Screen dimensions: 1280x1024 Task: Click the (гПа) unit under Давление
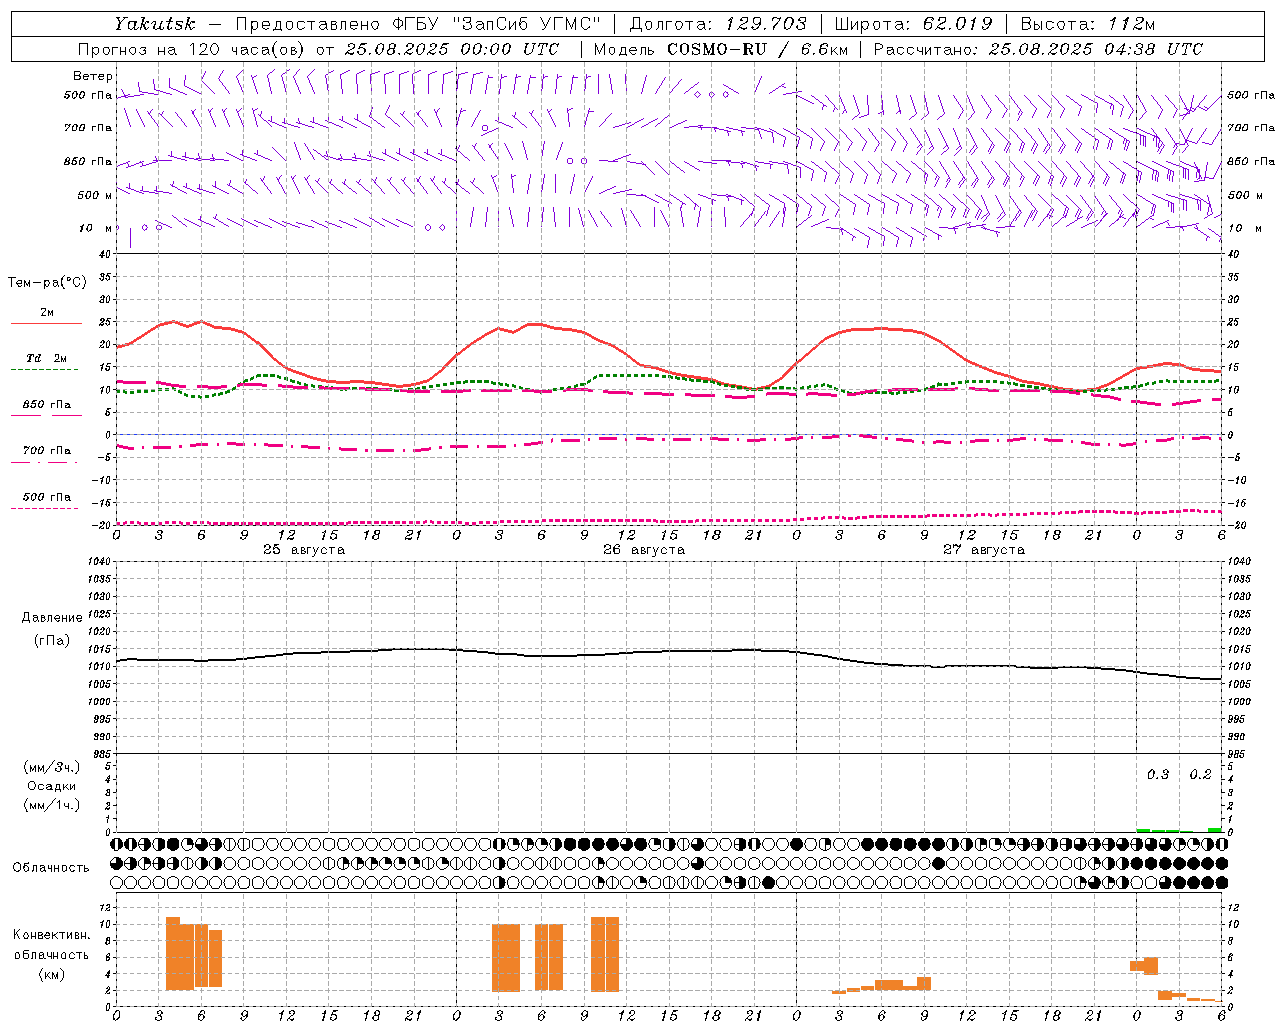point(52,641)
